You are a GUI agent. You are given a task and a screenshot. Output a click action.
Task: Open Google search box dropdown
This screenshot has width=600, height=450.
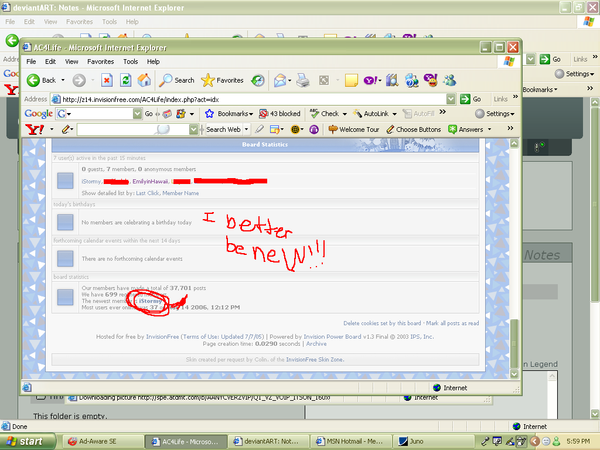[x=137, y=114]
